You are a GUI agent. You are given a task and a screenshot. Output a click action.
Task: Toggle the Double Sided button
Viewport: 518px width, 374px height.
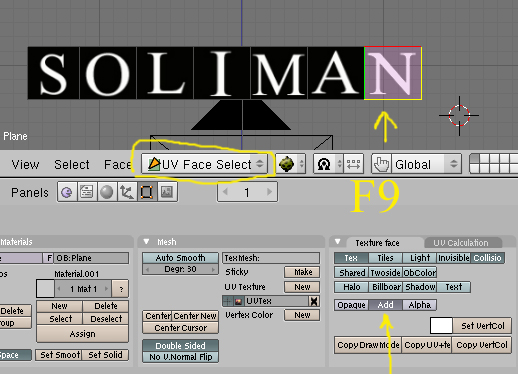180,346
